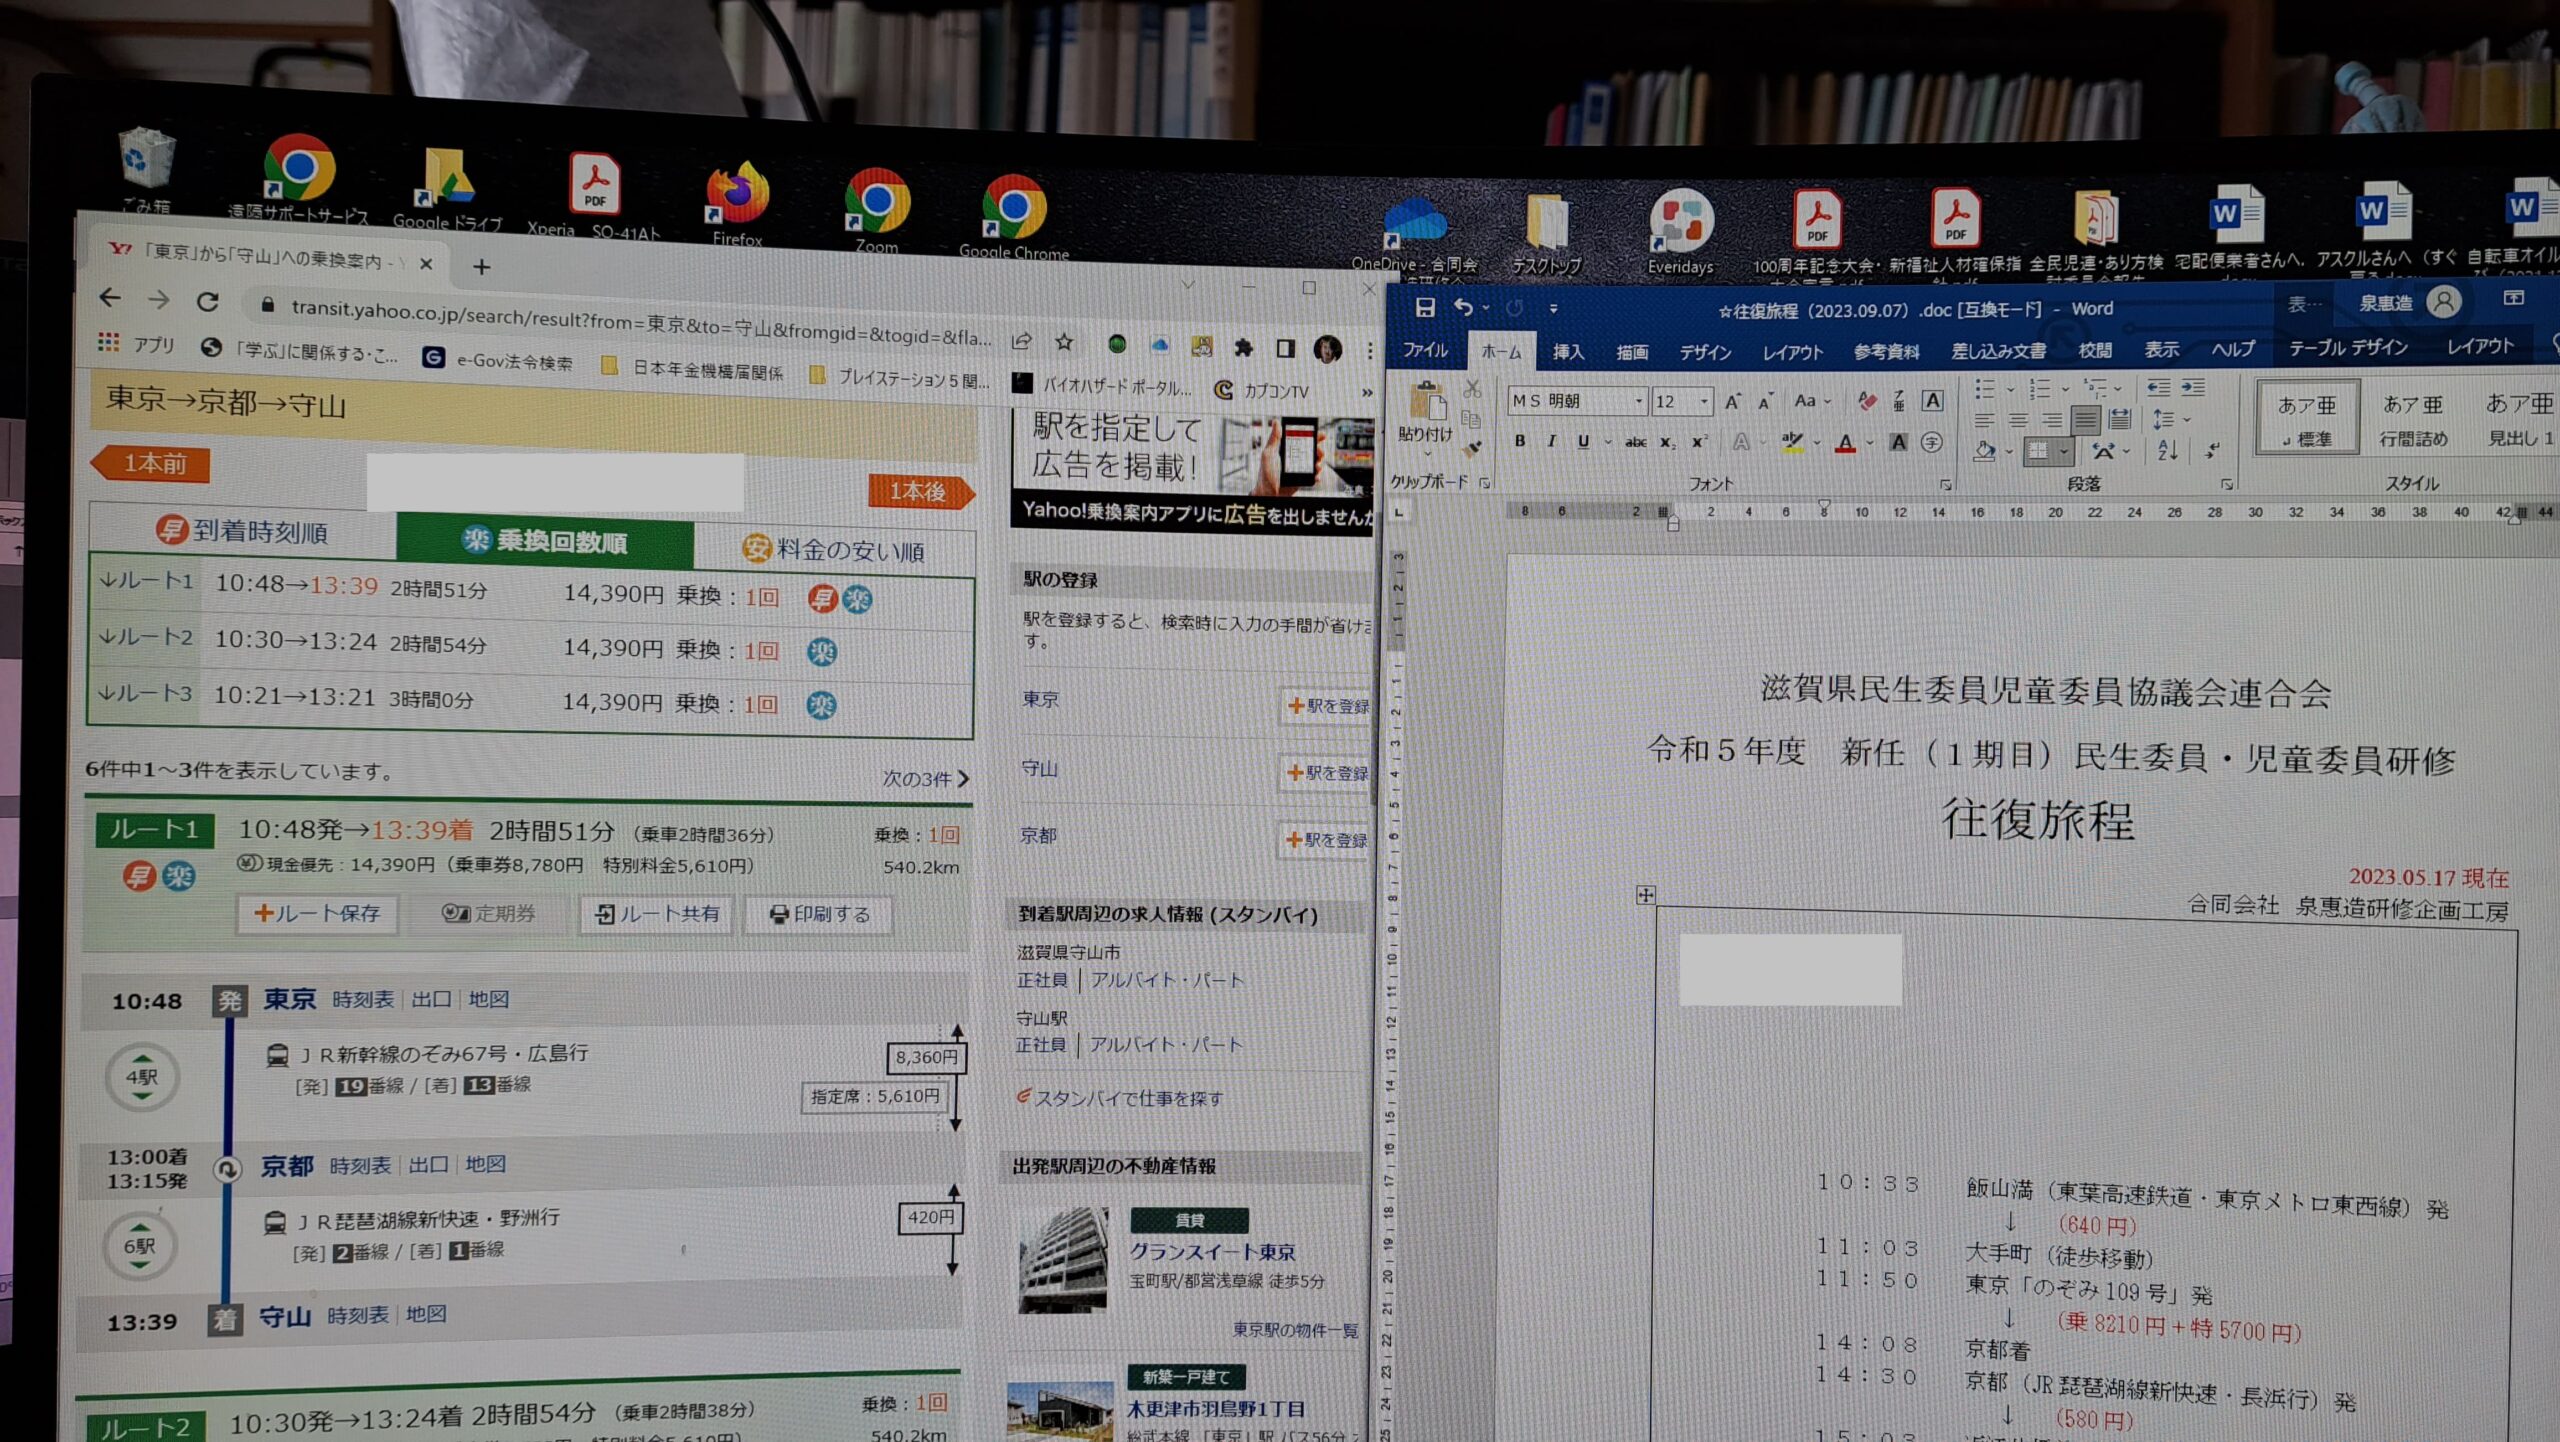Switch to the 校閲 ribbon tab
2560x1442 pixels.
pos(2094,349)
